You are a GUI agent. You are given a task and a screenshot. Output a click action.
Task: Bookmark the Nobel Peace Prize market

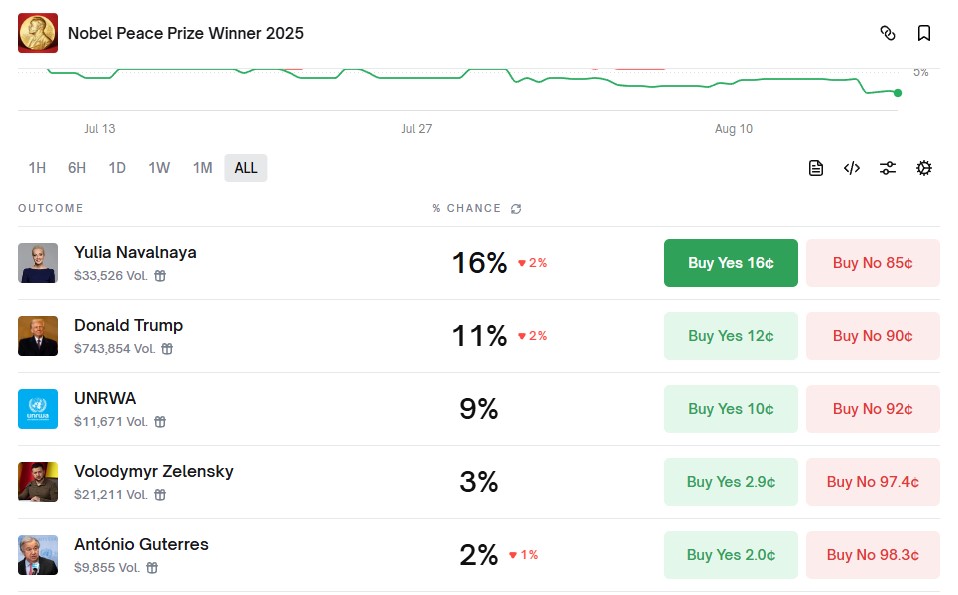coord(924,33)
